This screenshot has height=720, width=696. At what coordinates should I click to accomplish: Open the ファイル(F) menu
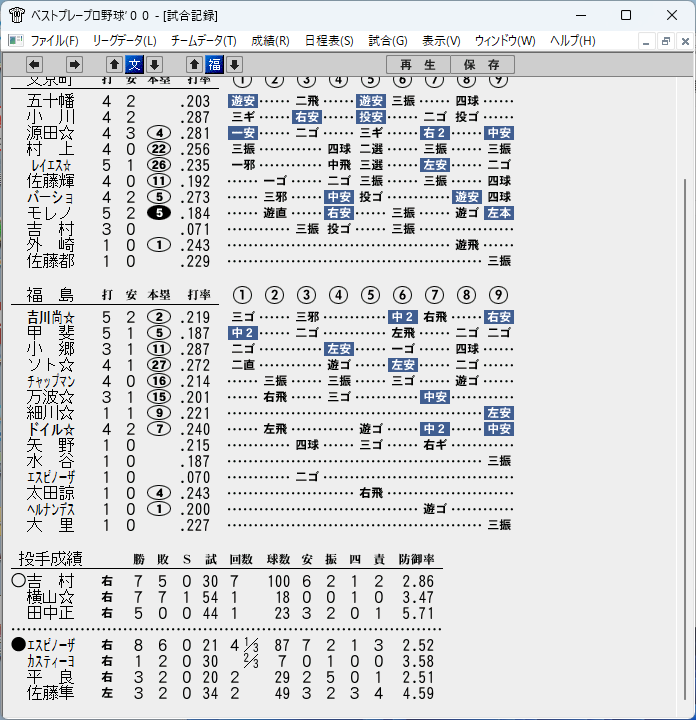(x=55, y=41)
